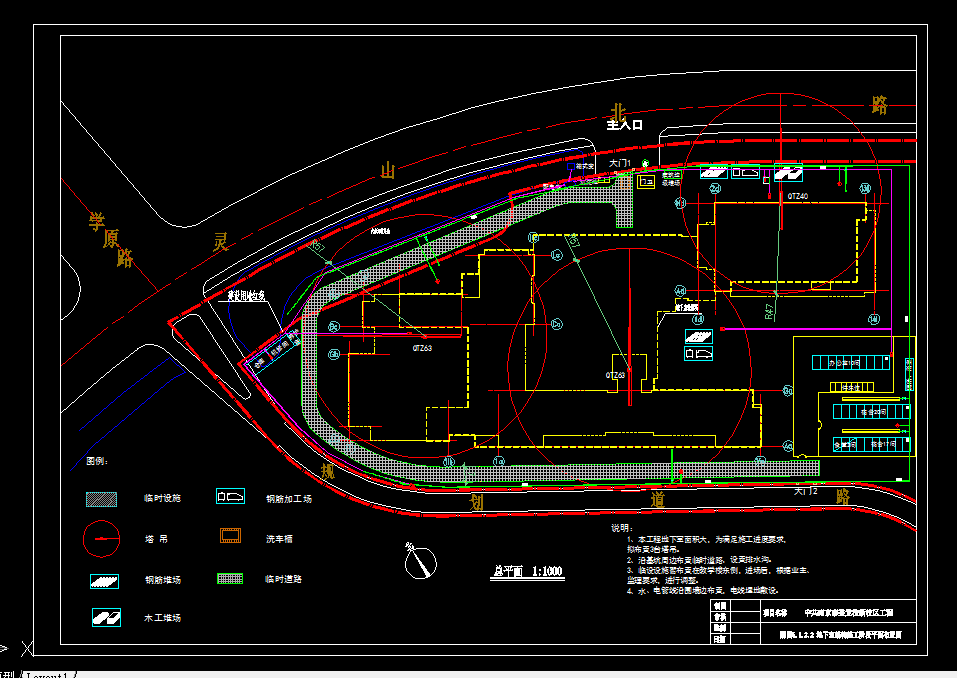Click the 木工堆场 legend text
The height and width of the screenshot is (678, 957).
162,618
